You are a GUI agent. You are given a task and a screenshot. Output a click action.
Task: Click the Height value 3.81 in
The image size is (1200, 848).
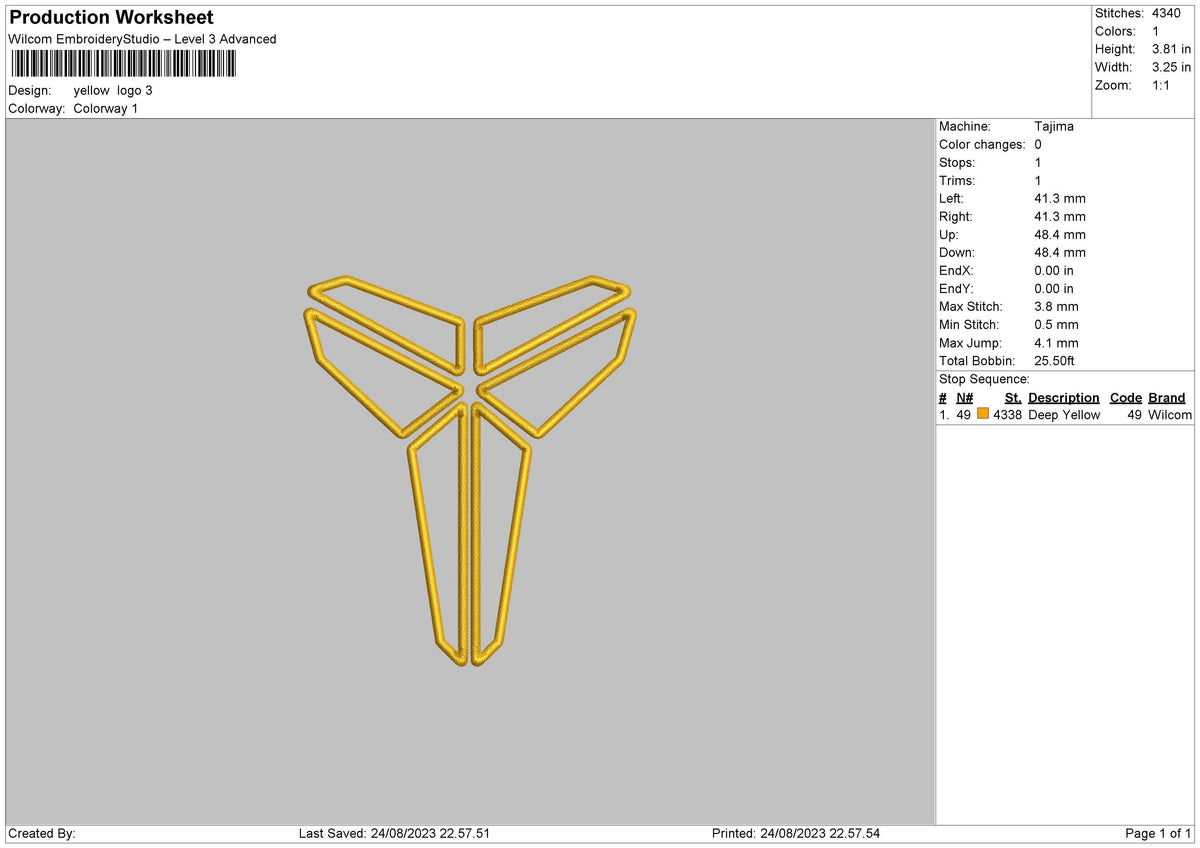(1171, 49)
